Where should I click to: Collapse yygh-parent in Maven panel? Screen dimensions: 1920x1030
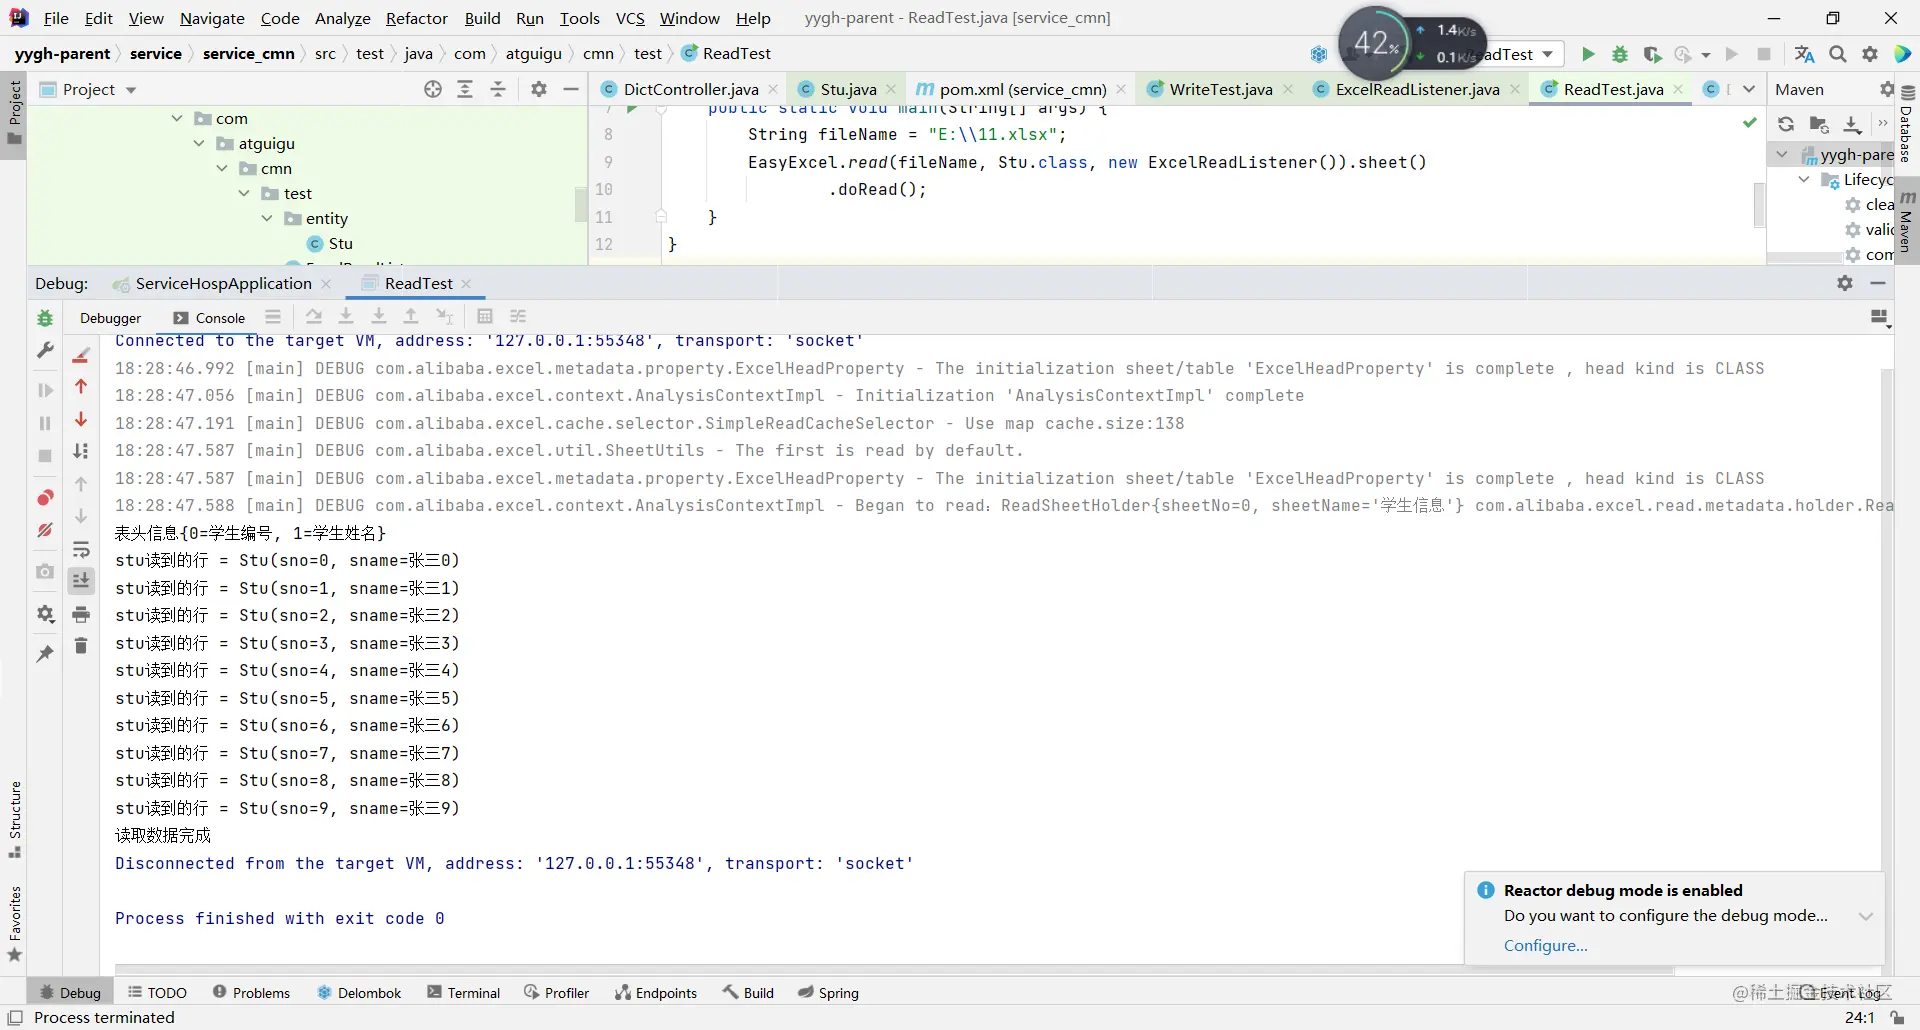1782,155
